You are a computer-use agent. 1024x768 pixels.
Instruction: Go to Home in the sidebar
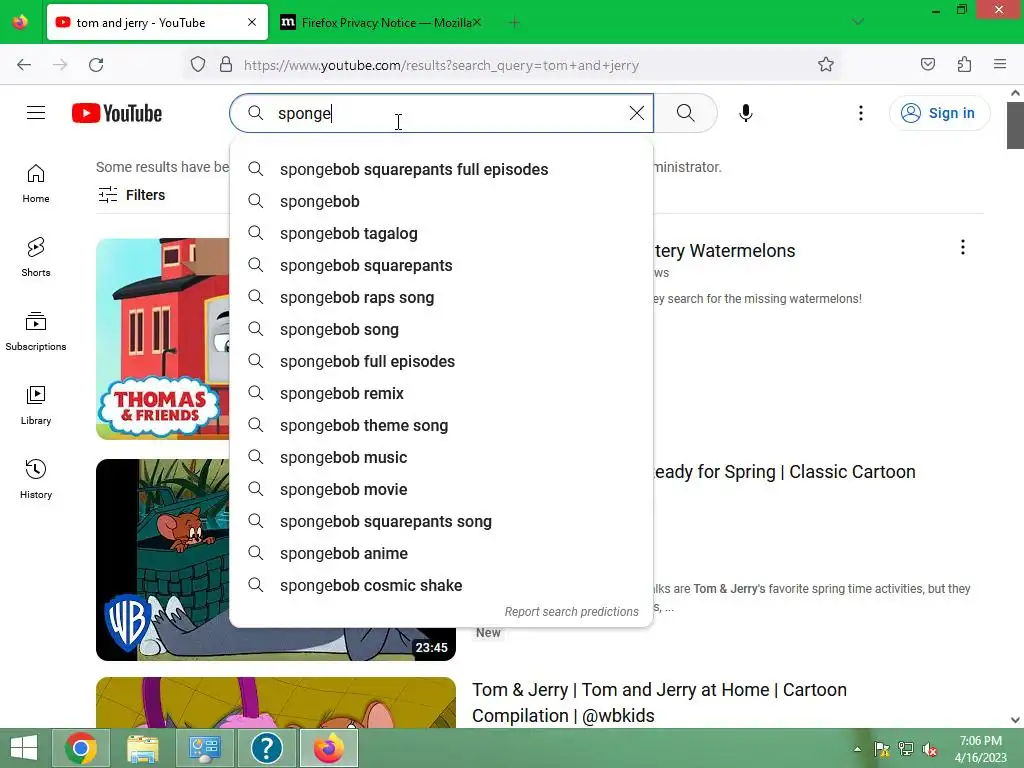[36, 184]
